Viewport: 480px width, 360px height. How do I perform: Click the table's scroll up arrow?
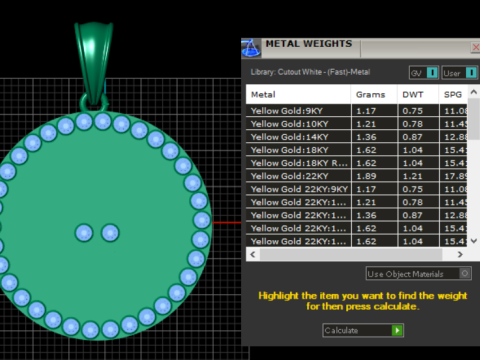474,92
